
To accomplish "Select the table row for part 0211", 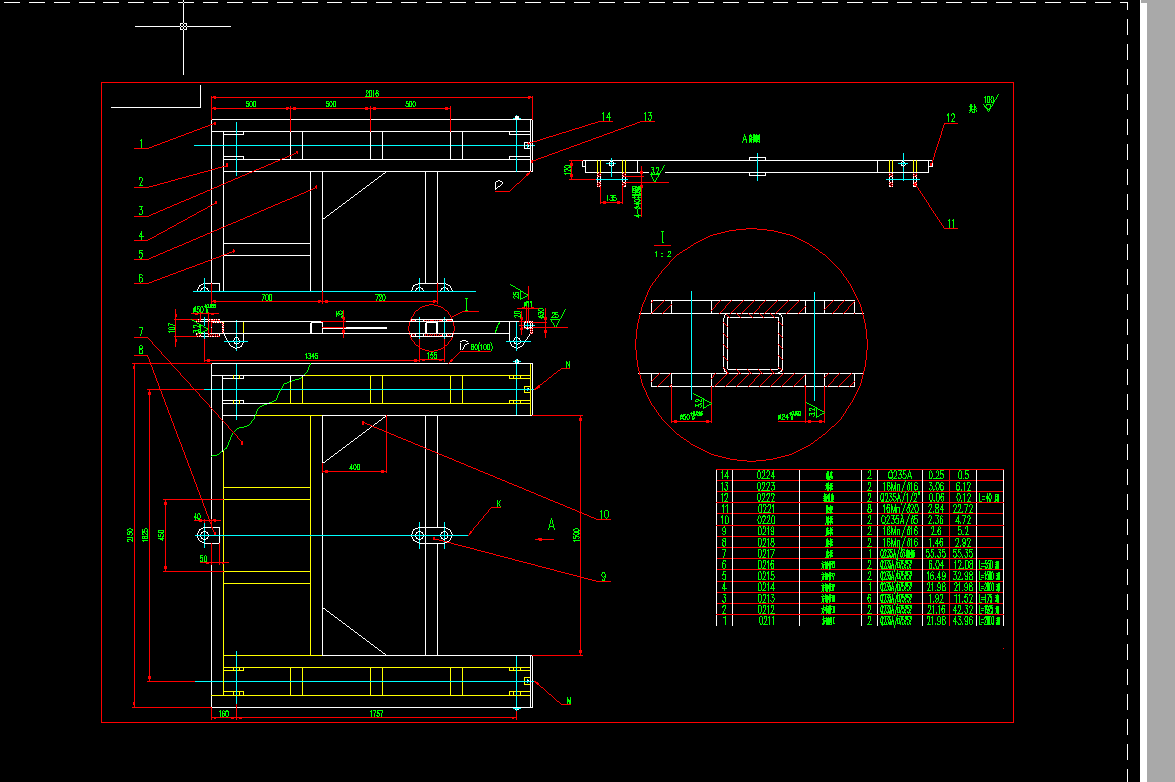I will tap(766, 620).
